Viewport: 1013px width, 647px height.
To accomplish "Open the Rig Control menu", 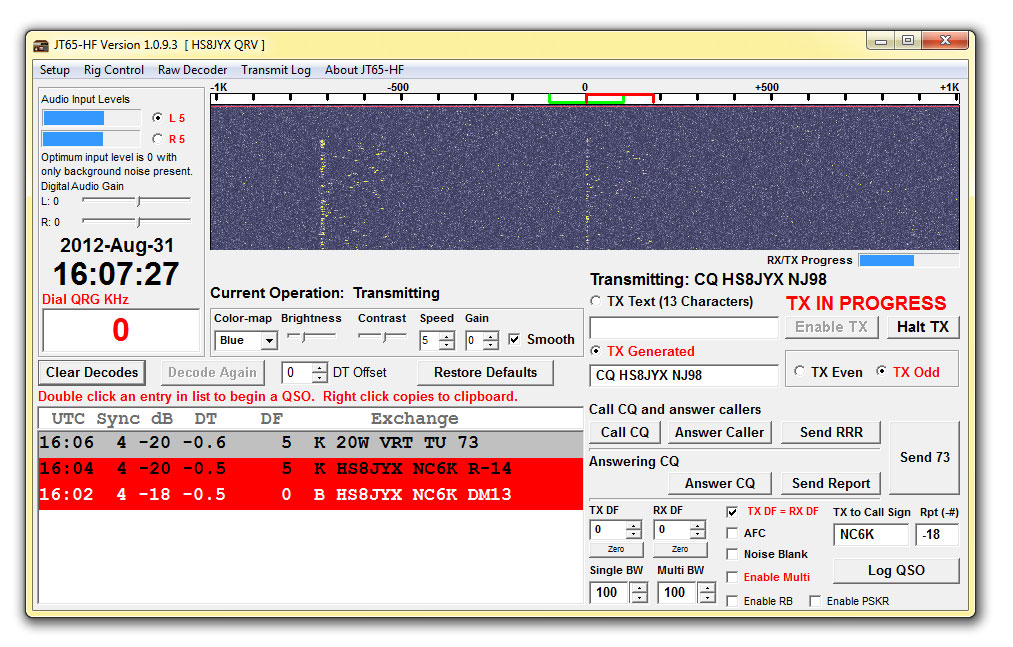I will tap(114, 70).
